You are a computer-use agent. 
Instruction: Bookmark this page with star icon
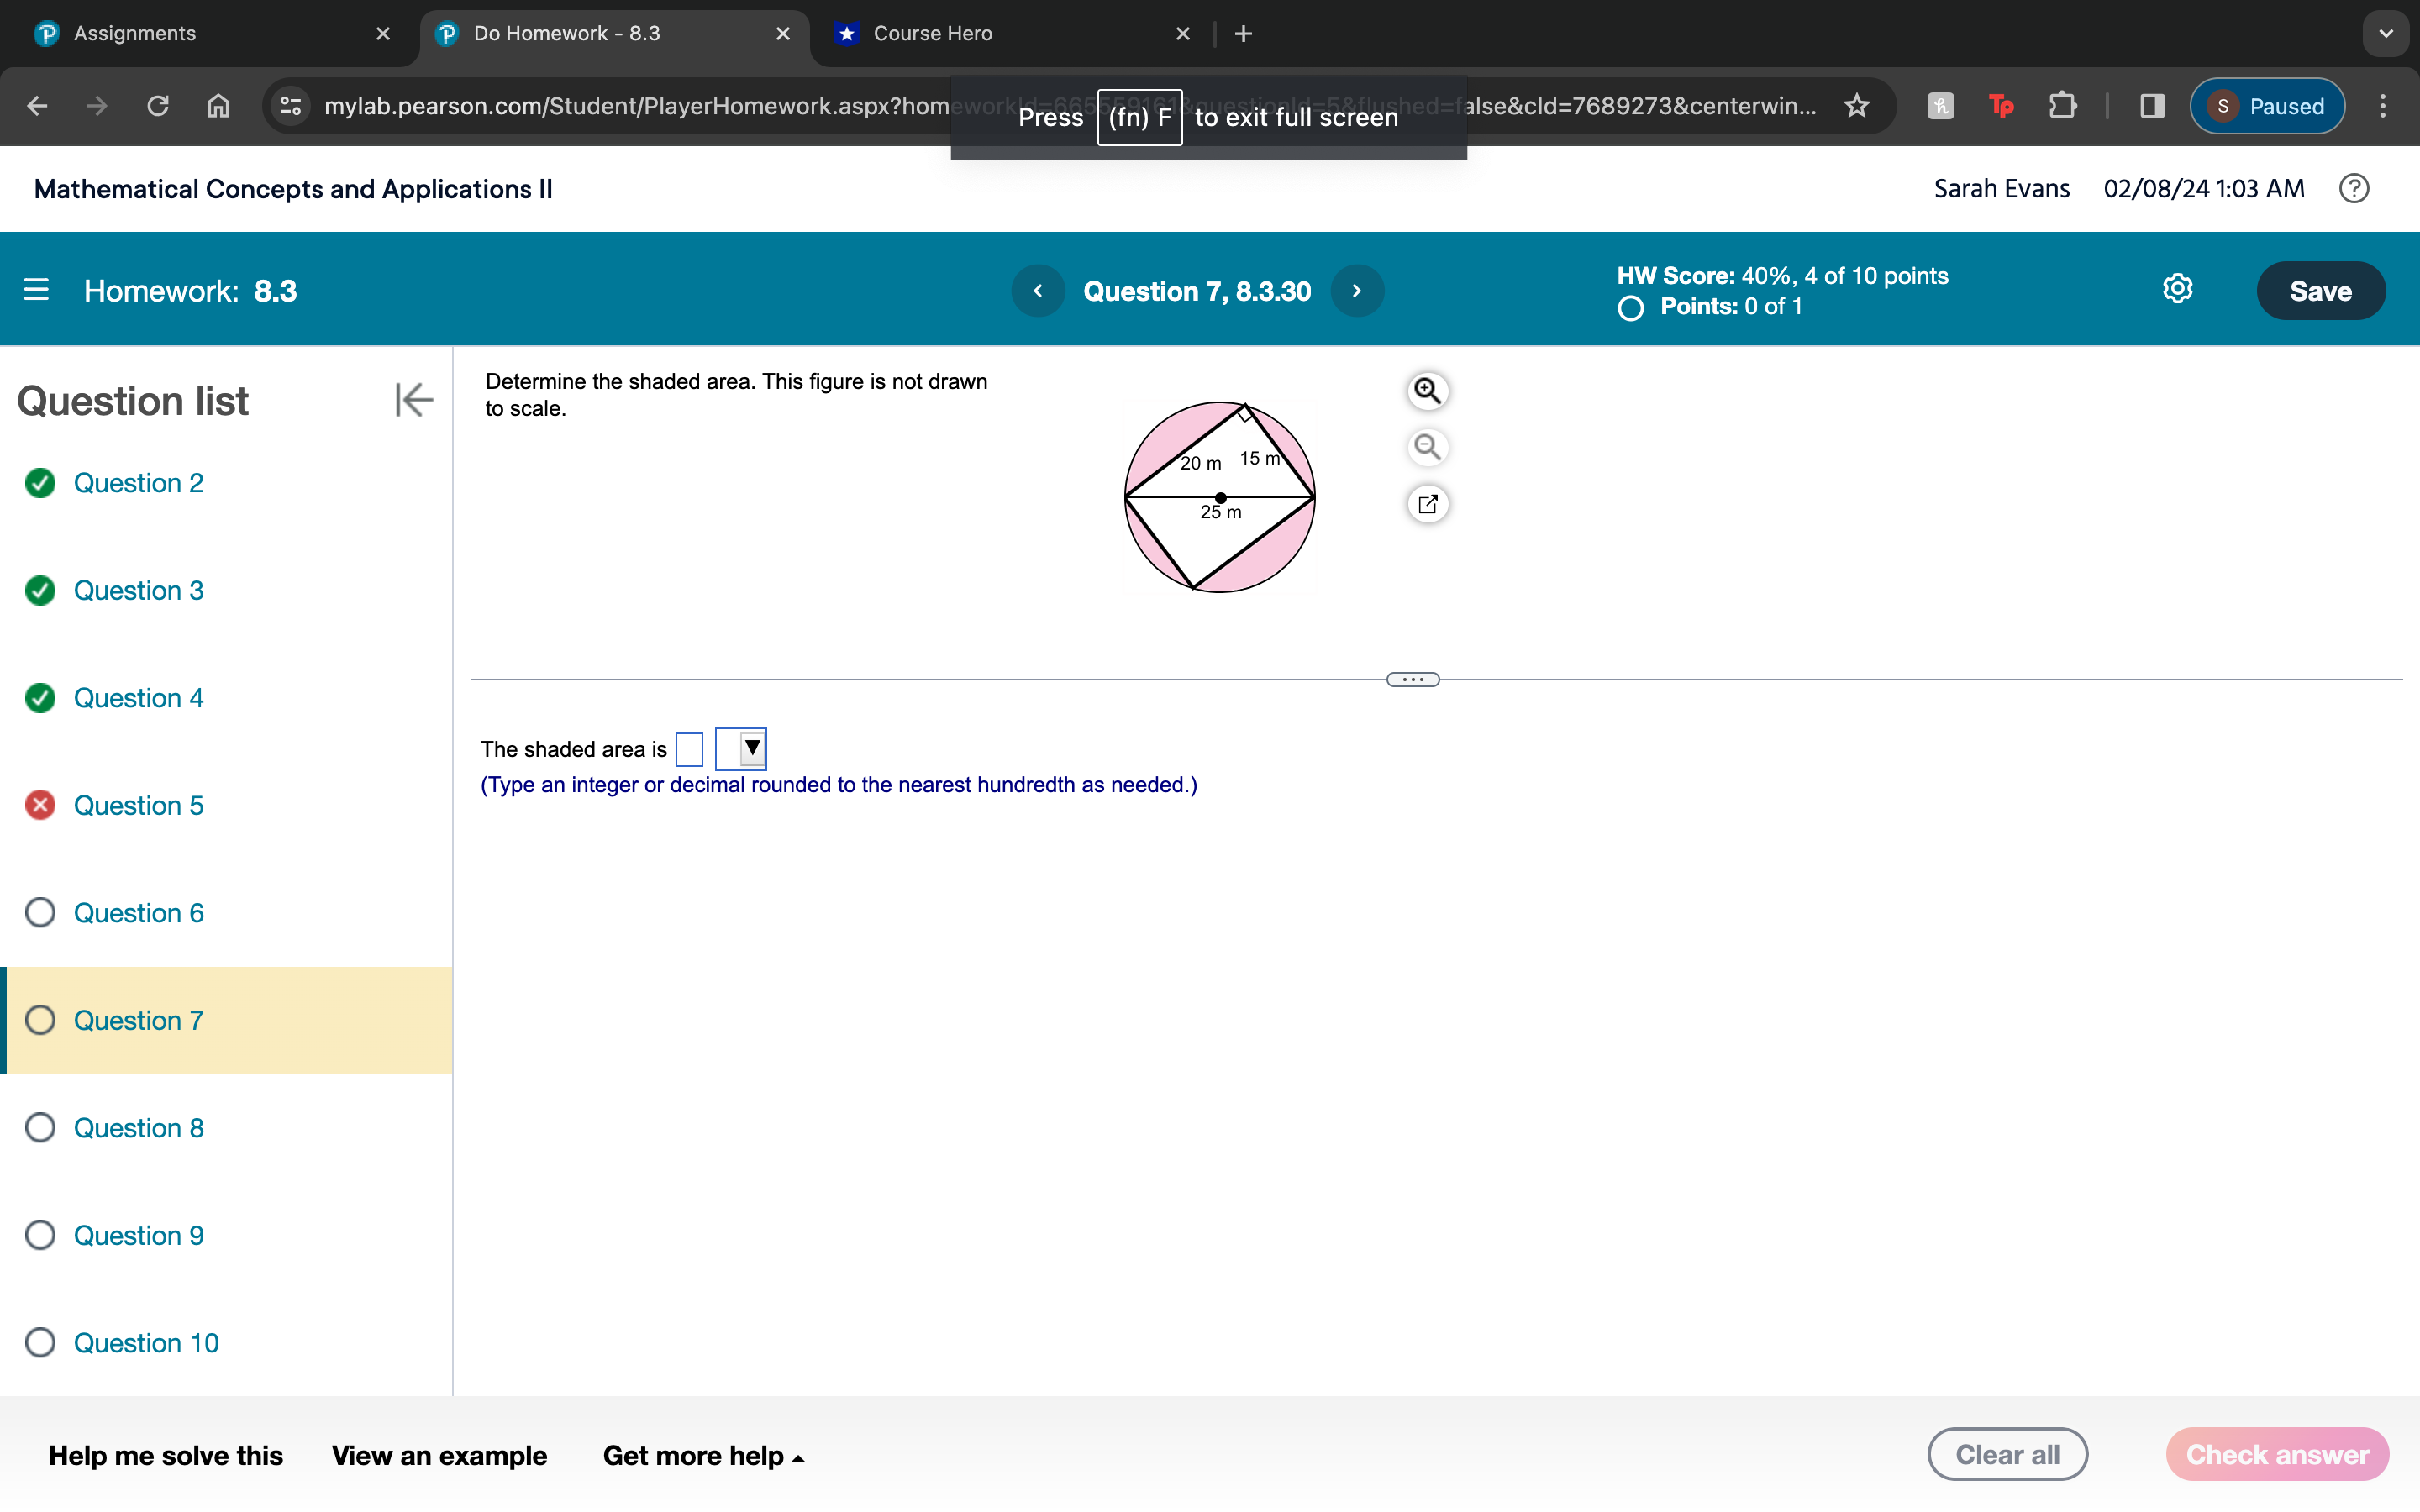(1856, 106)
